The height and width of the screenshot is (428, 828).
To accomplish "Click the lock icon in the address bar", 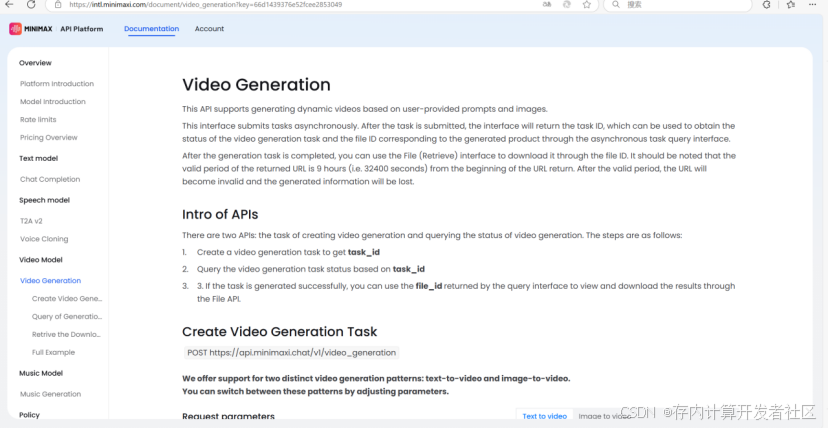I will [x=58, y=4].
